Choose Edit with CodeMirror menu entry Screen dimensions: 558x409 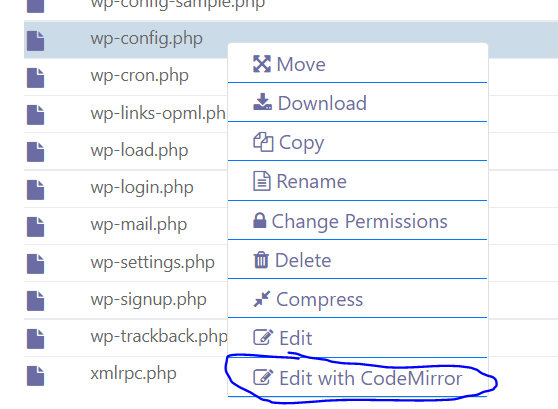(x=357, y=377)
